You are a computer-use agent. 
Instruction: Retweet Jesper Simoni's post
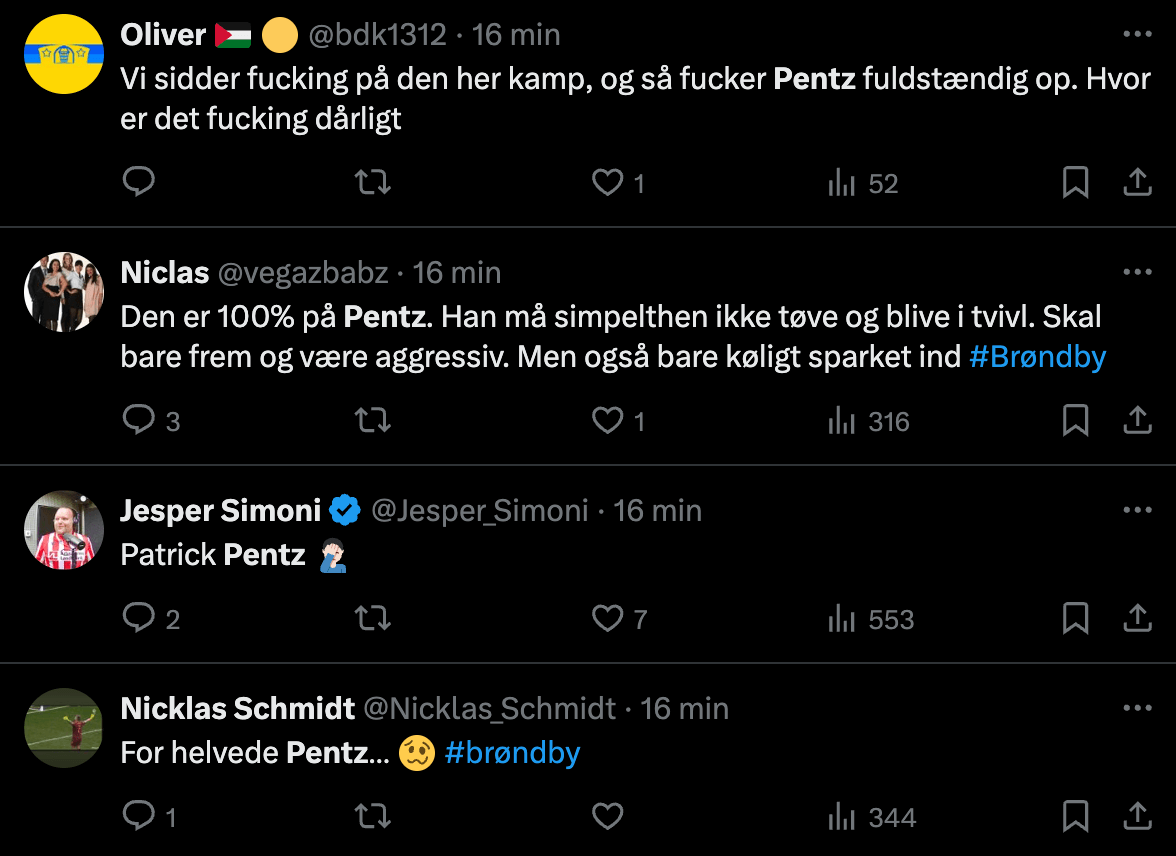coord(373,618)
